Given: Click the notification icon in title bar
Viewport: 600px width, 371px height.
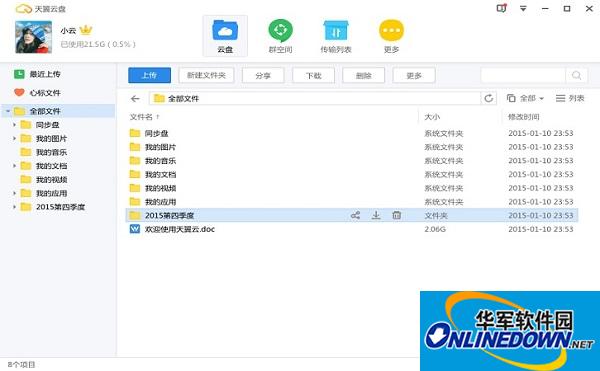Looking at the screenshot, I should (x=501, y=8).
